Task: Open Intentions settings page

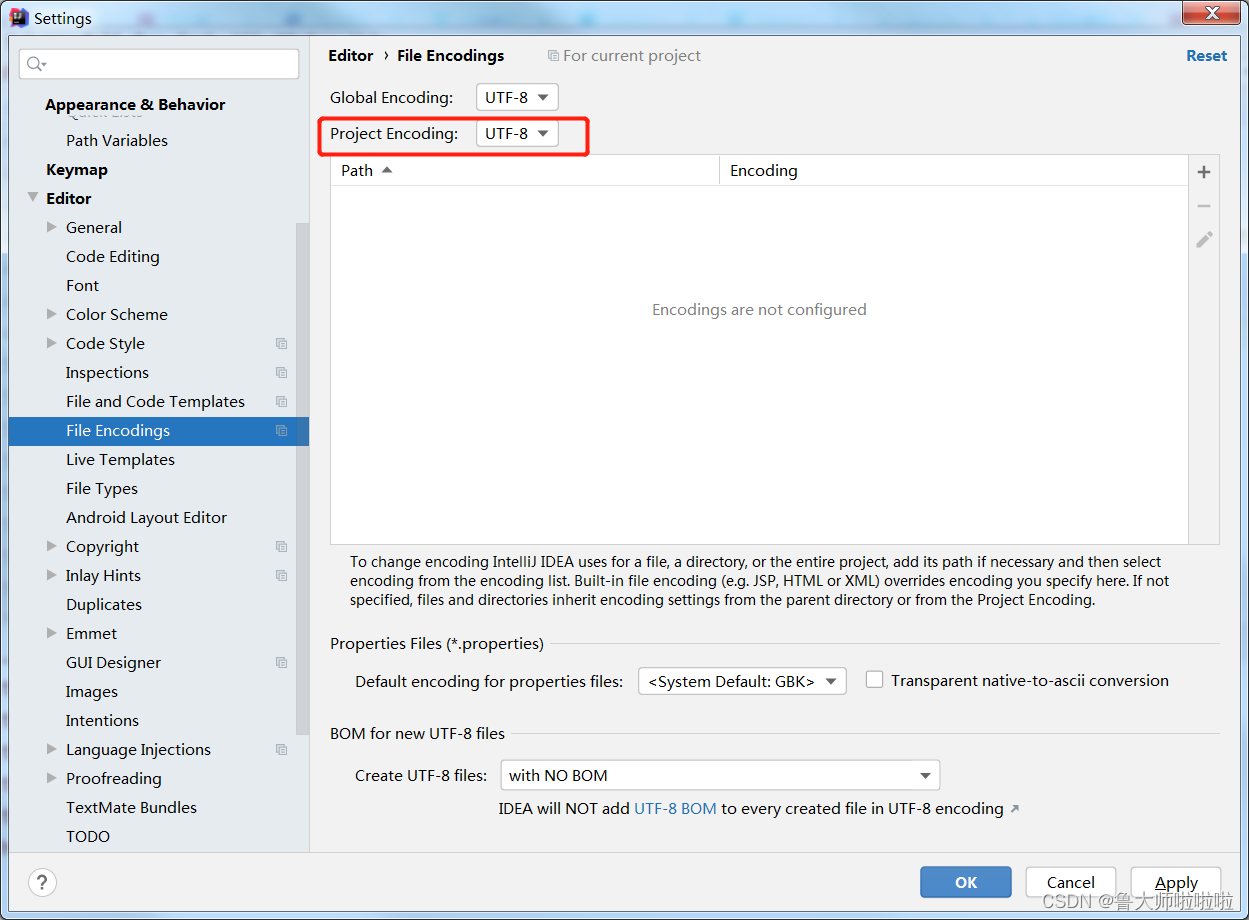Action: point(102,720)
